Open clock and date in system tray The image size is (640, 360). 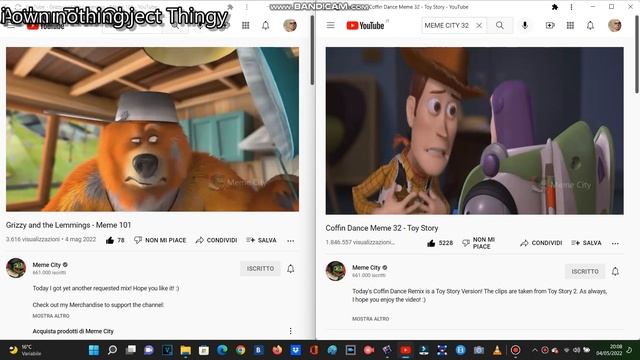[x=609, y=350]
